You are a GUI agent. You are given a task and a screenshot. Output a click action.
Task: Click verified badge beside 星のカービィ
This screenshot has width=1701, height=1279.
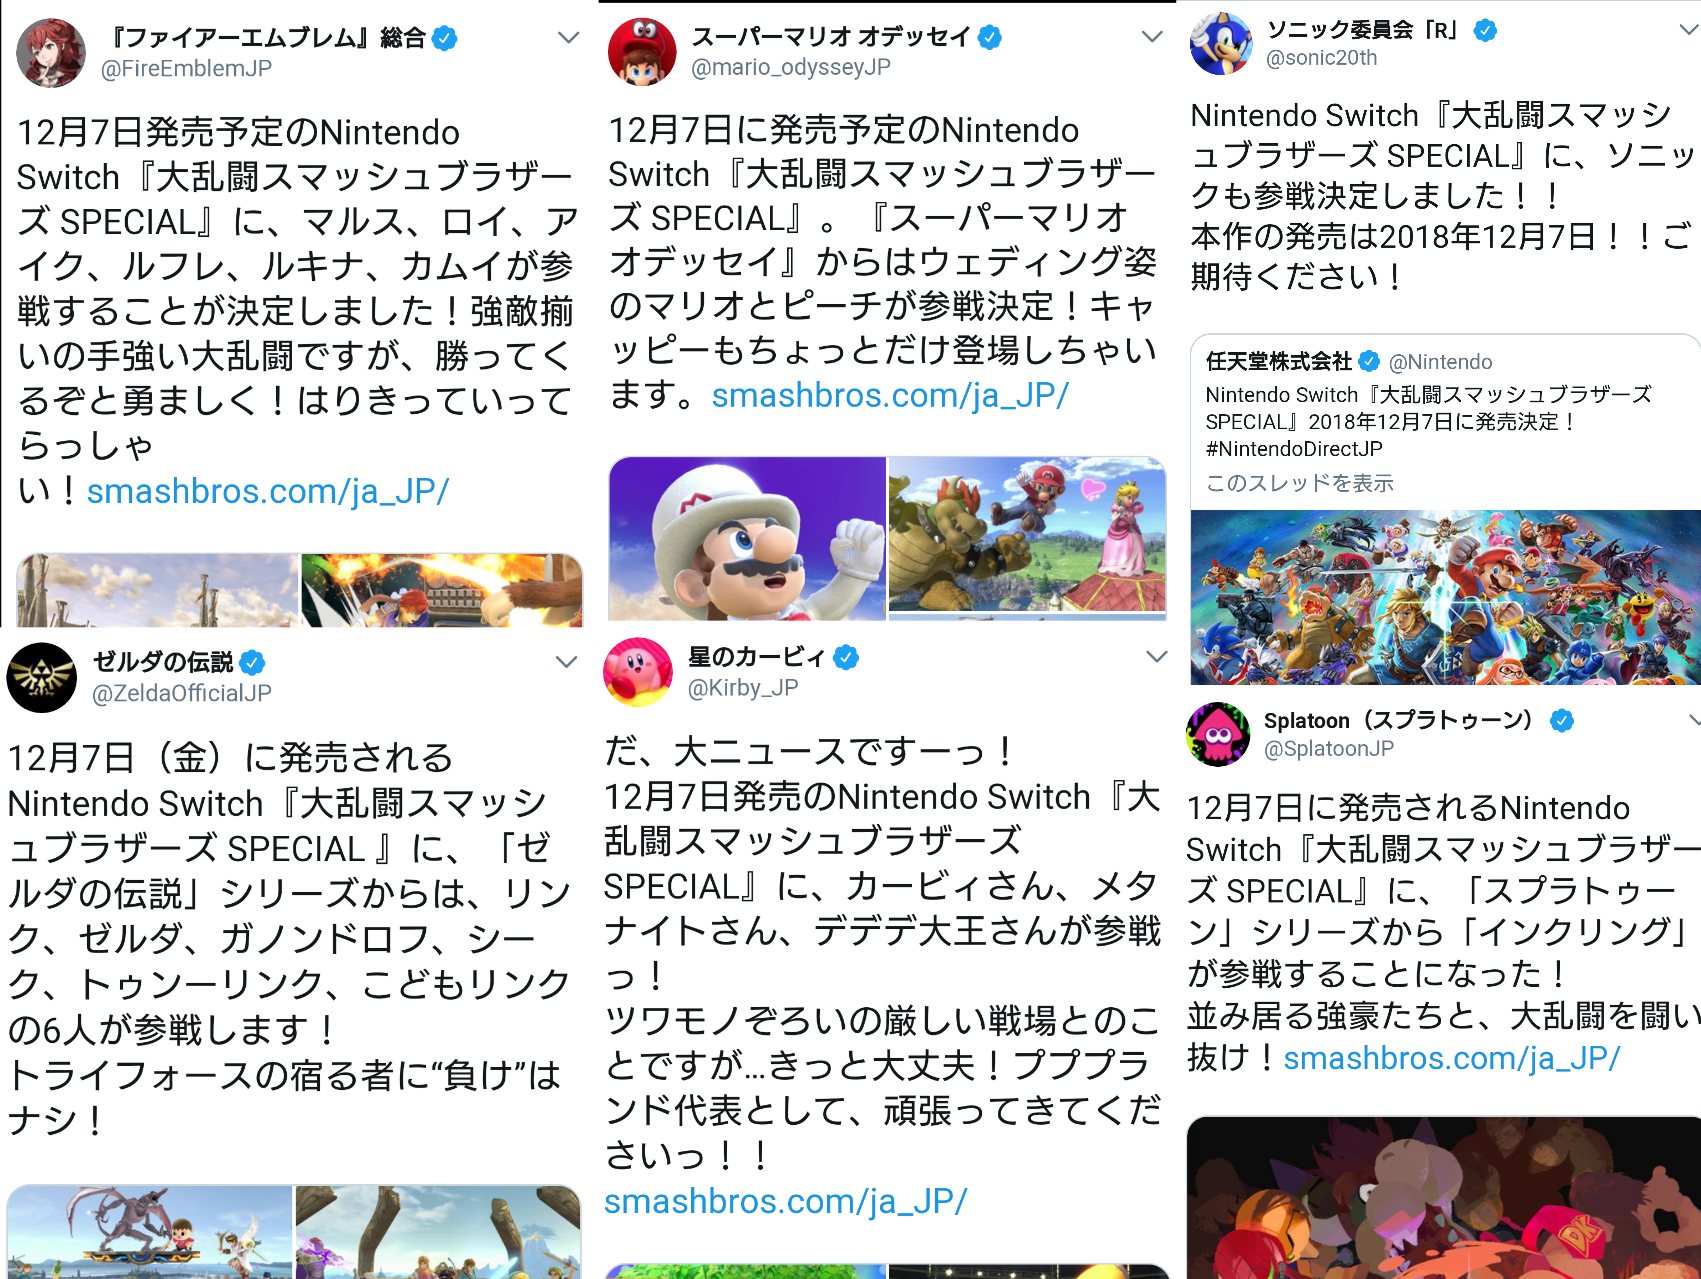pyautogui.click(x=846, y=657)
